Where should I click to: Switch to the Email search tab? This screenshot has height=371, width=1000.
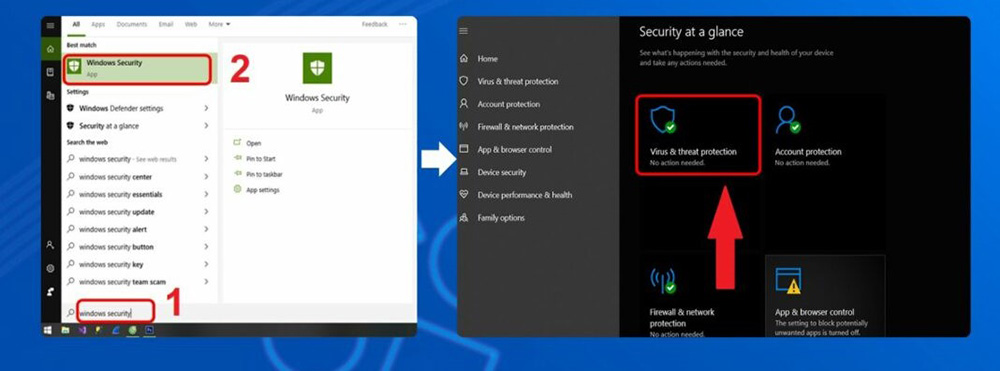(x=166, y=24)
